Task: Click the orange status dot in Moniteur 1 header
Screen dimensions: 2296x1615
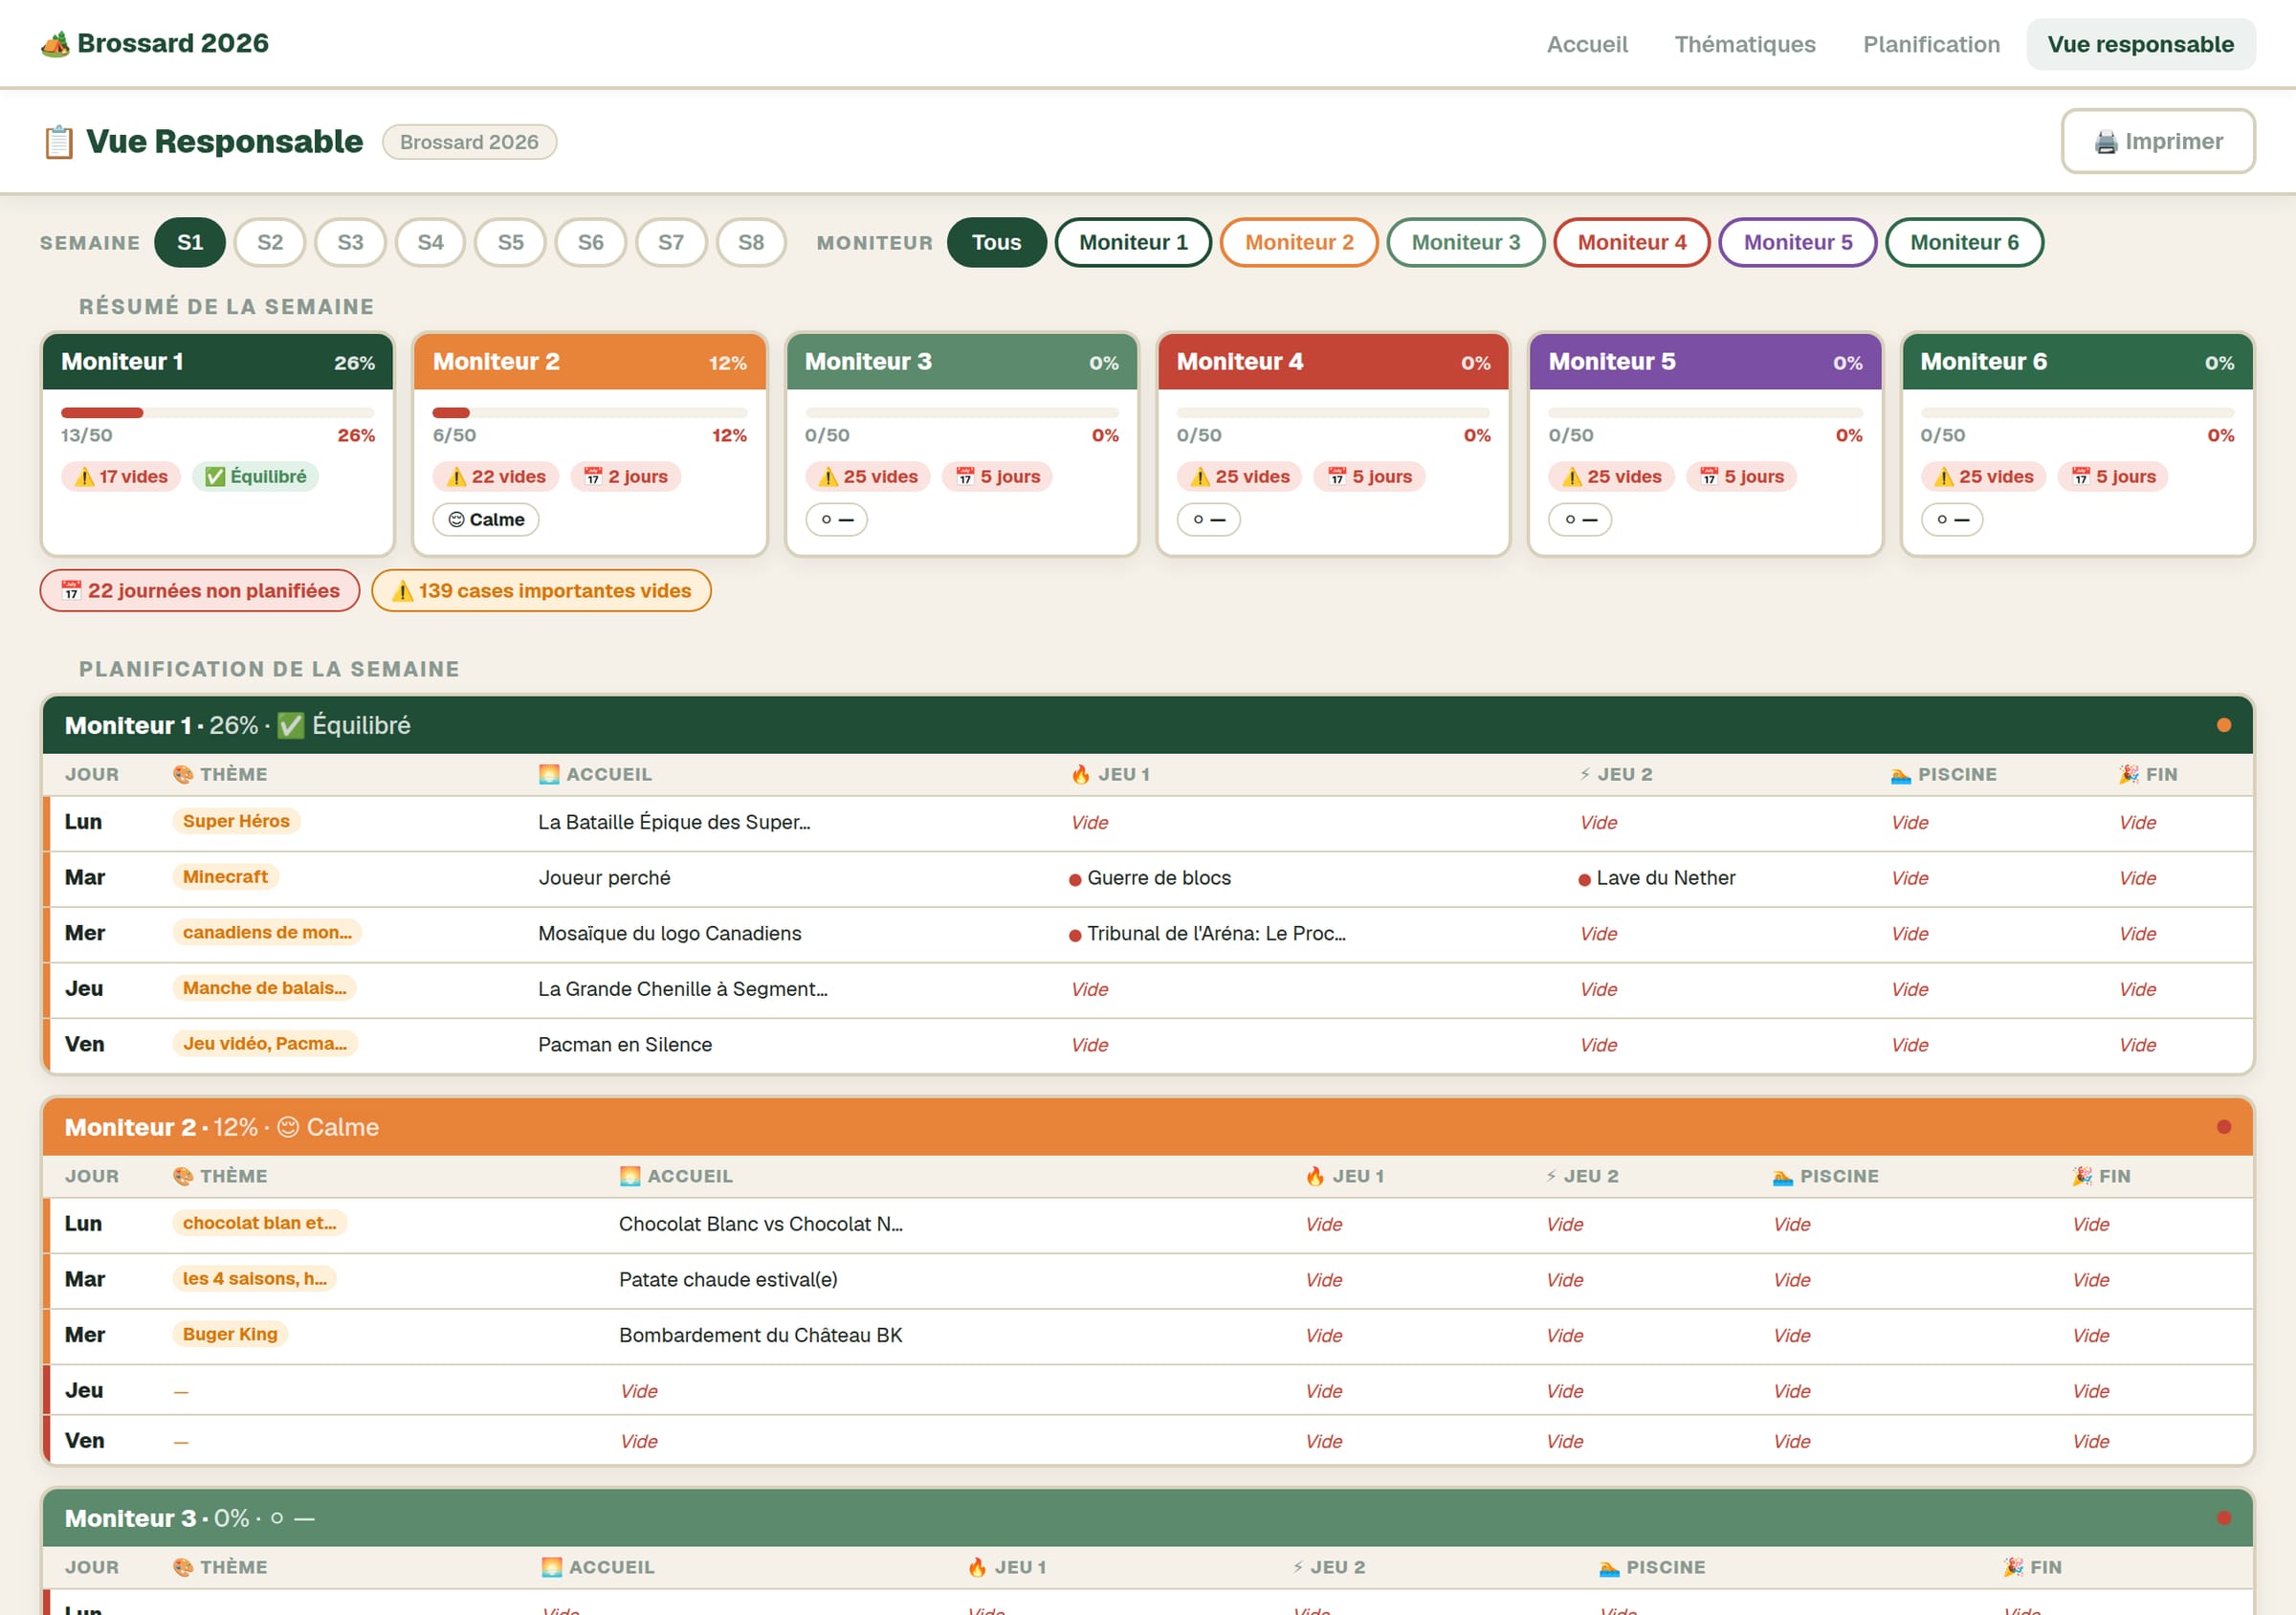Action: tap(2223, 725)
